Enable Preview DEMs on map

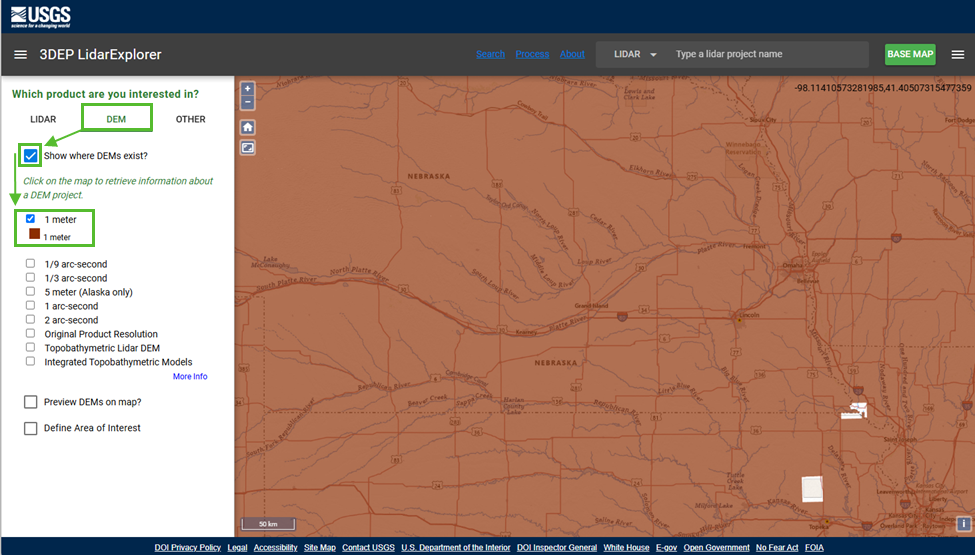point(30,402)
